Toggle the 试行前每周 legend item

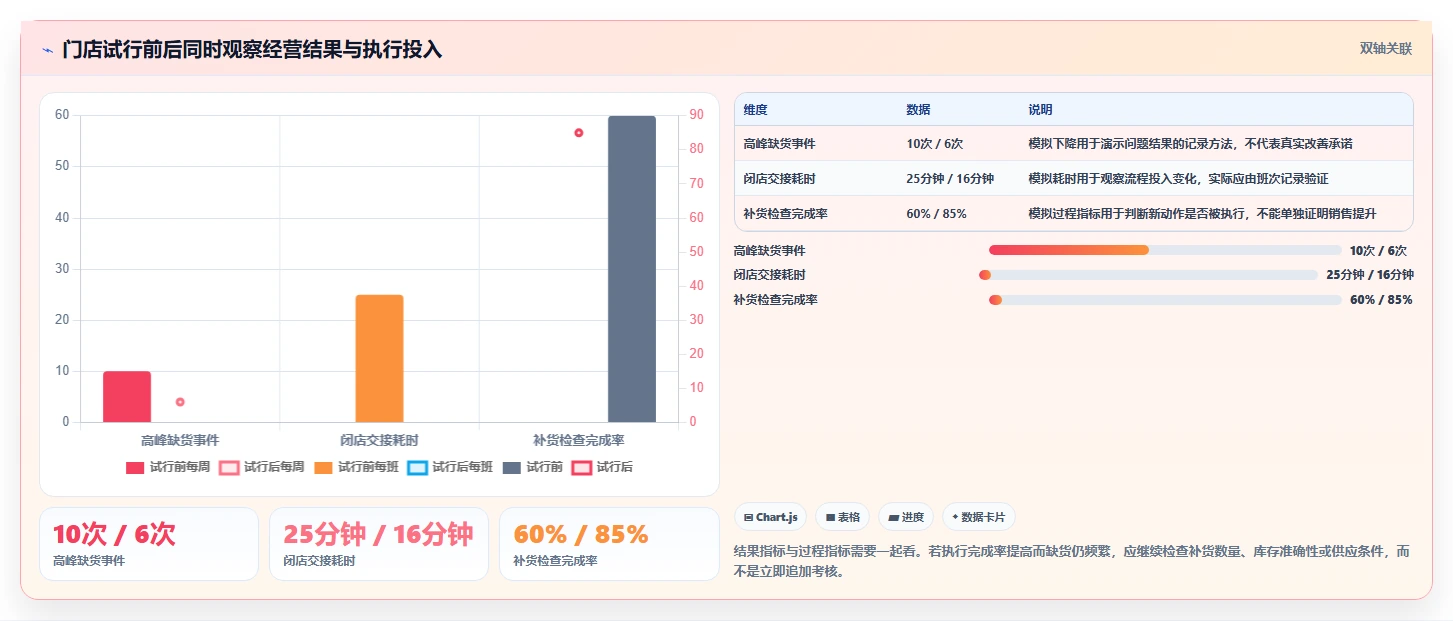coord(167,467)
